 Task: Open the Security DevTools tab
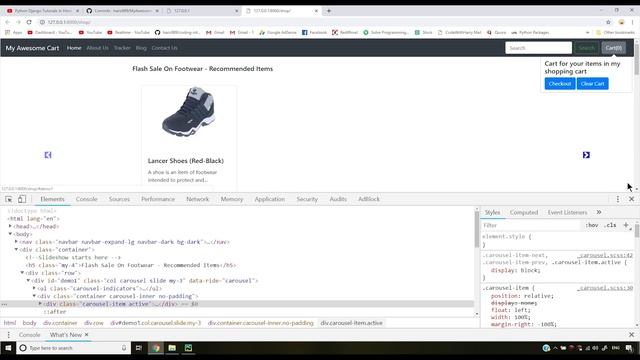tap(307, 199)
